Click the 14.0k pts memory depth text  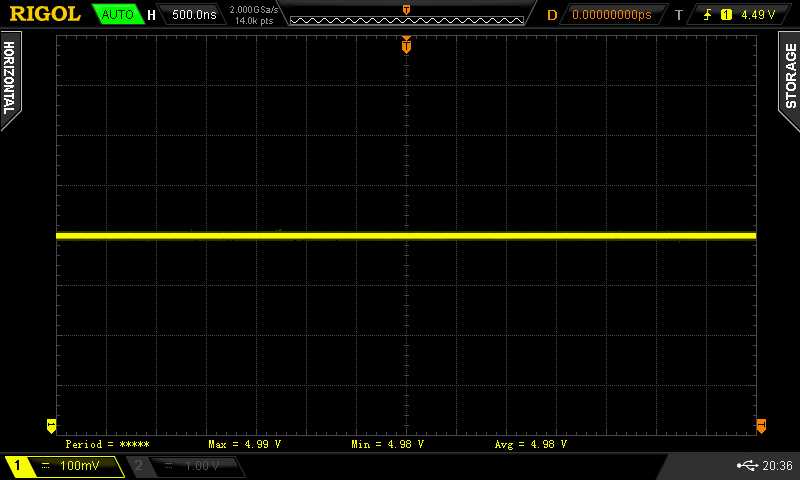[x=254, y=21]
